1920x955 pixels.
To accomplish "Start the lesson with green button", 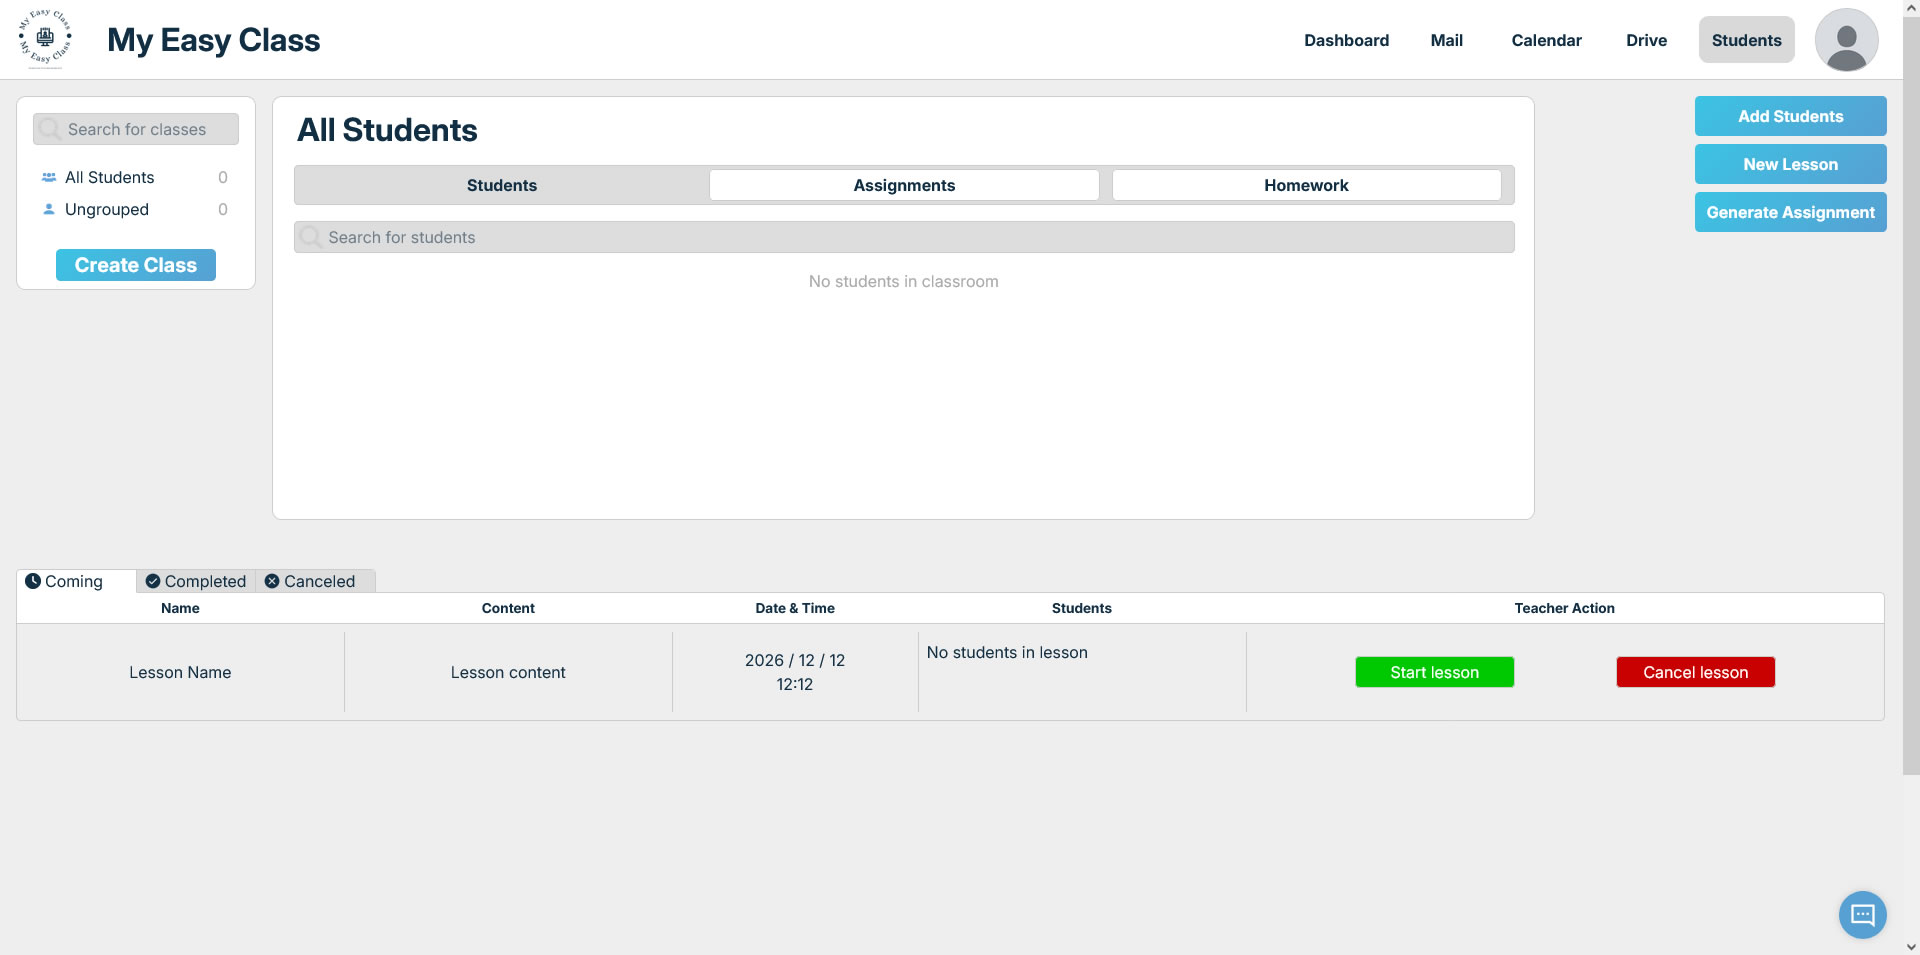I will click(1434, 672).
